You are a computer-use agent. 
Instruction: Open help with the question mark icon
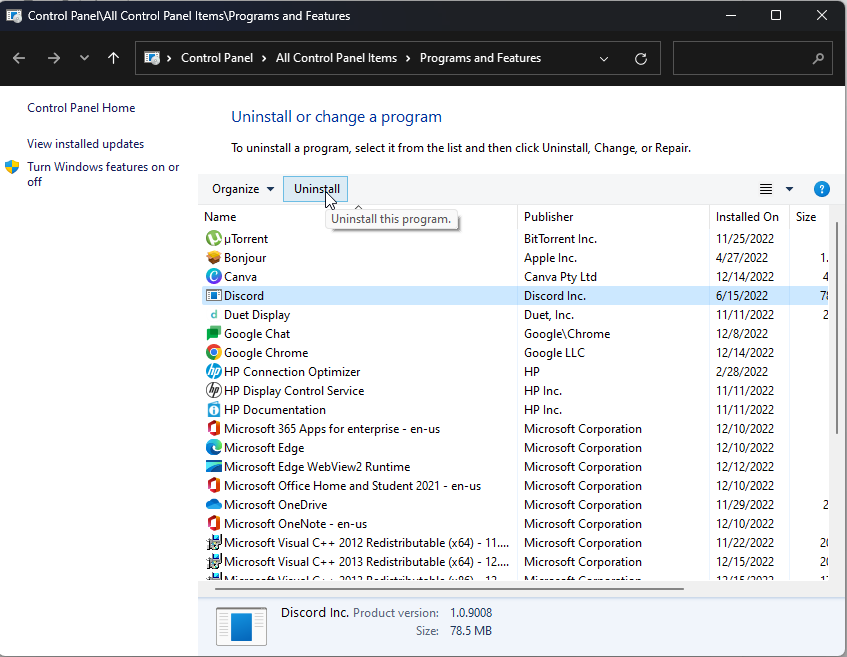(822, 189)
